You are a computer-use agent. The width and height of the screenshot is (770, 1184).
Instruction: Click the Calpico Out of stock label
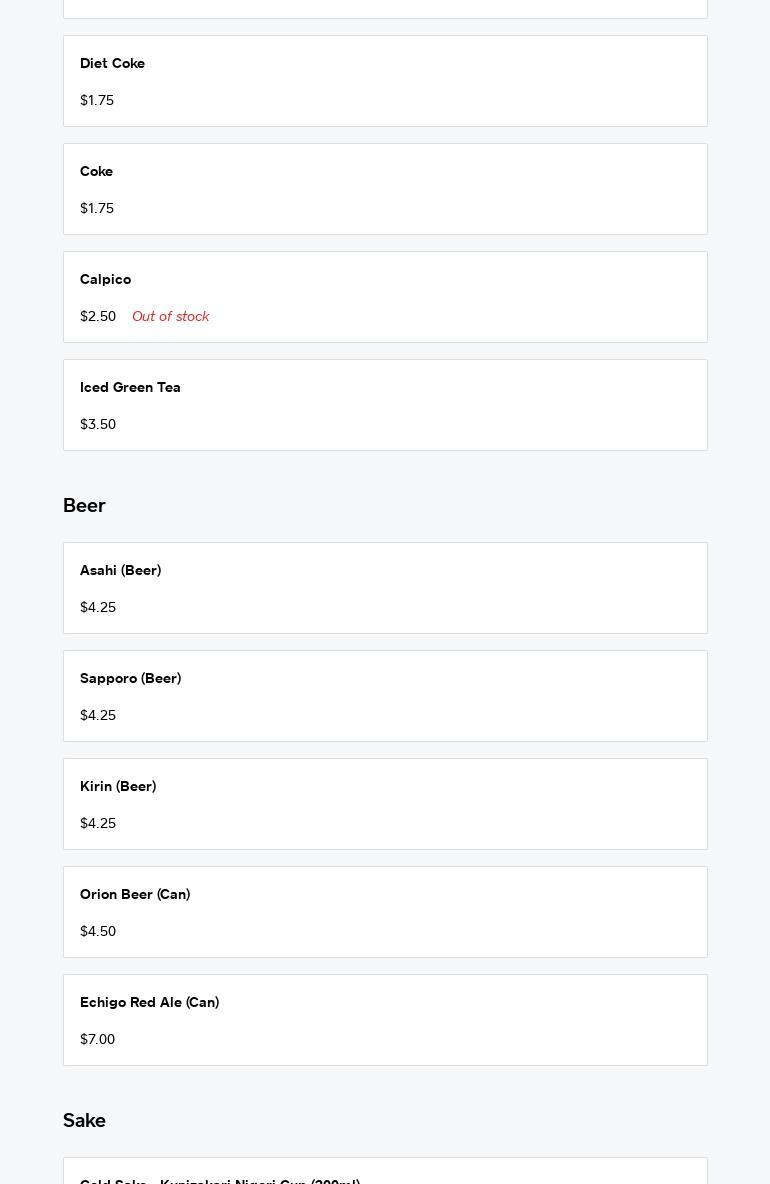coord(170,316)
